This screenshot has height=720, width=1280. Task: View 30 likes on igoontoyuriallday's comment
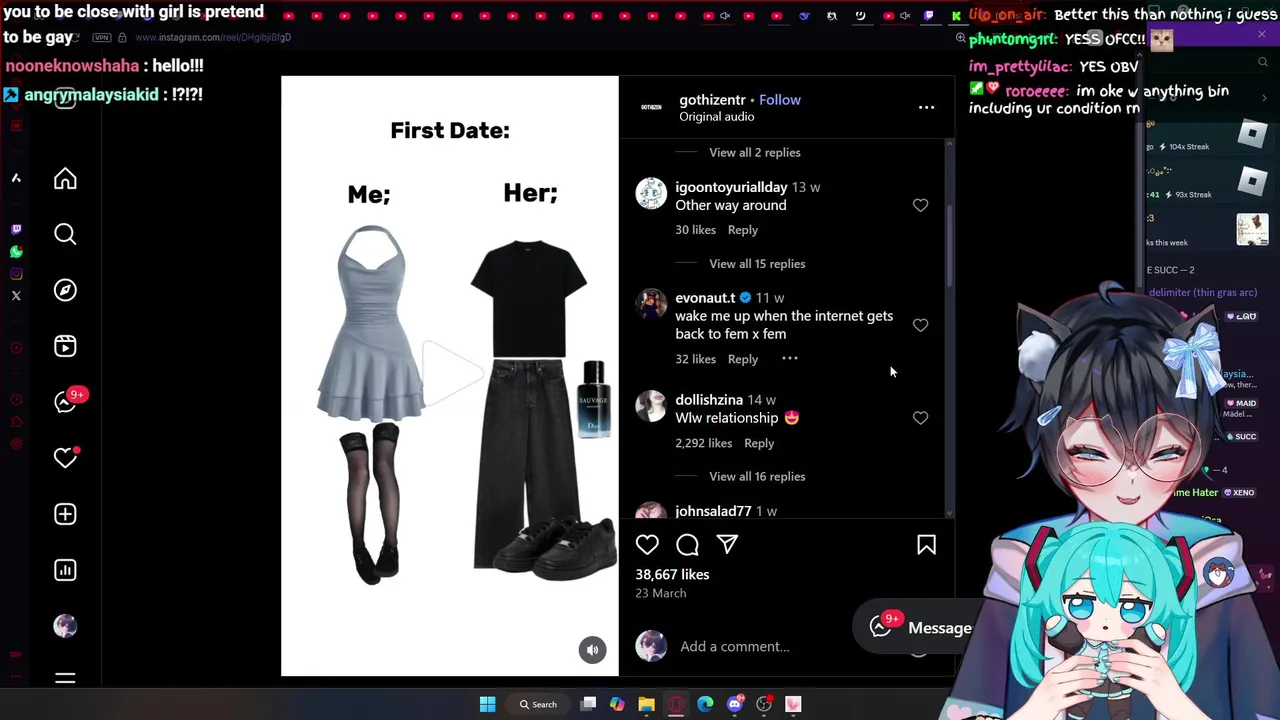695,230
